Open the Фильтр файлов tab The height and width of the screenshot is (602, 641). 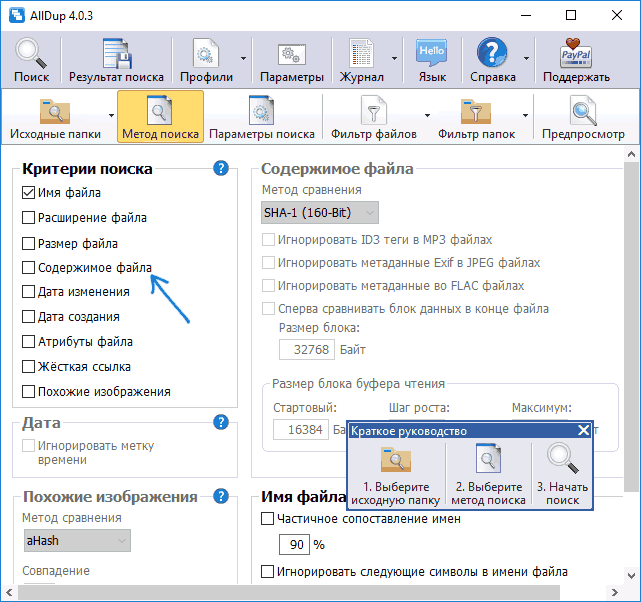pos(374,116)
